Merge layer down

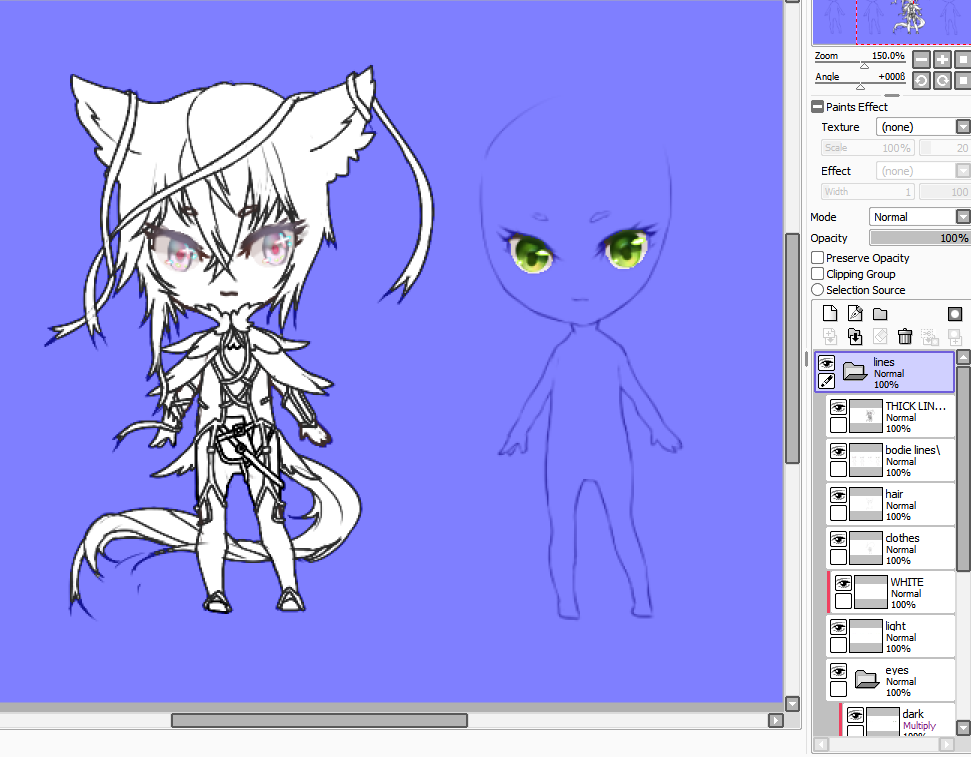(x=855, y=336)
